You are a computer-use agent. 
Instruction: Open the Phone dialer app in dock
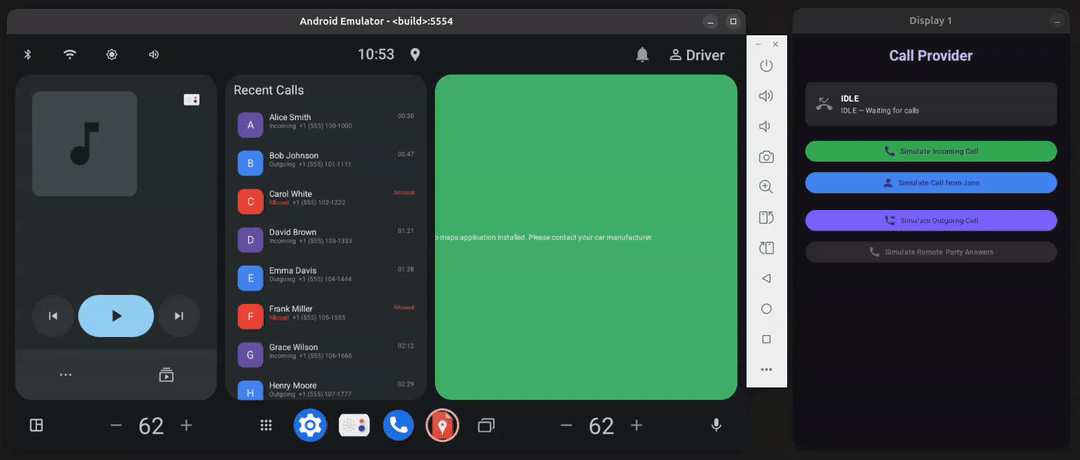[x=398, y=426]
